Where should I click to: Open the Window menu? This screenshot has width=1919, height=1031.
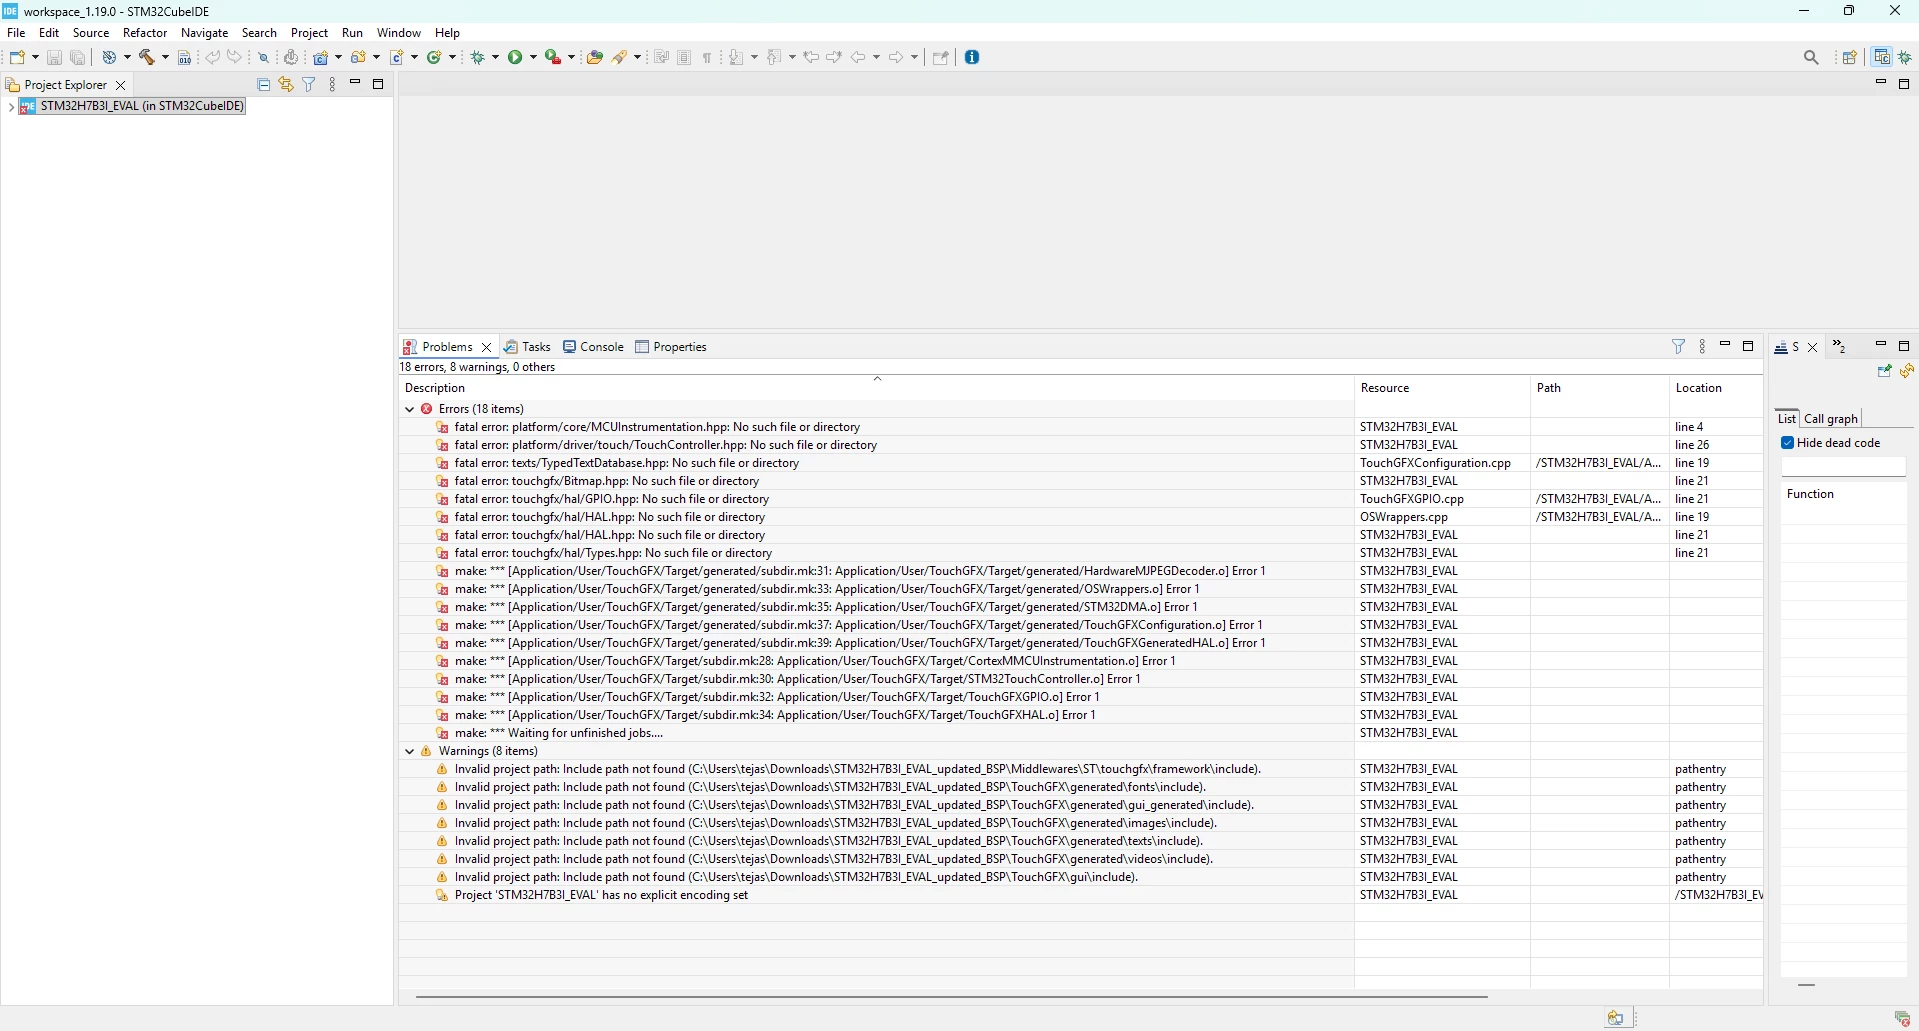click(x=399, y=33)
